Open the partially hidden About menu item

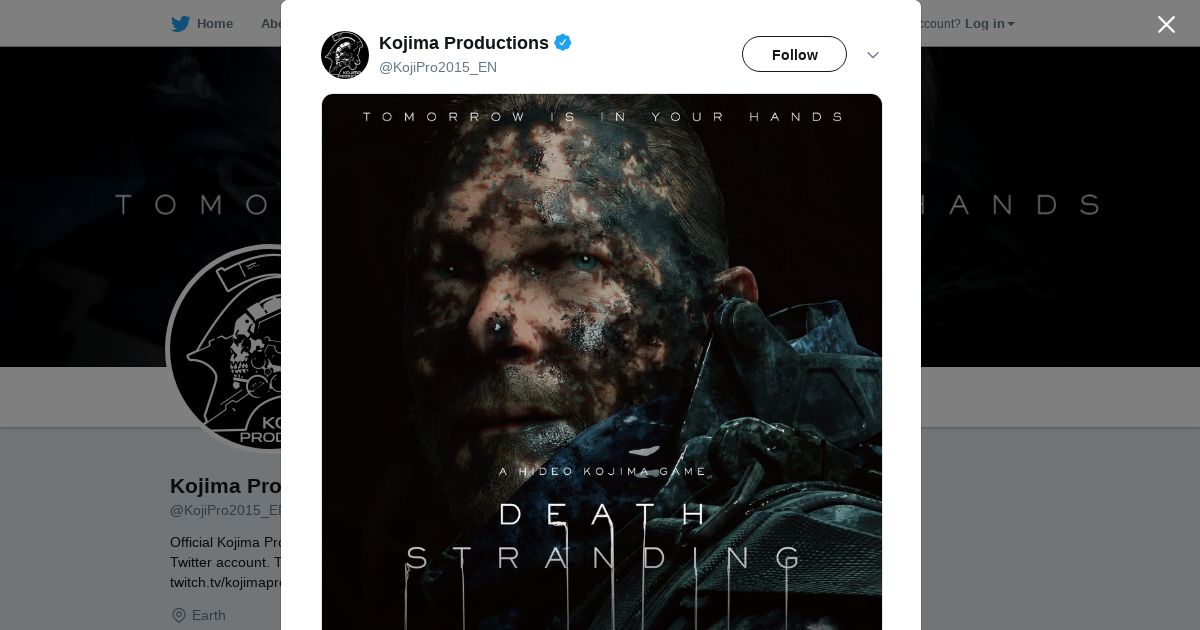[x=271, y=24]
